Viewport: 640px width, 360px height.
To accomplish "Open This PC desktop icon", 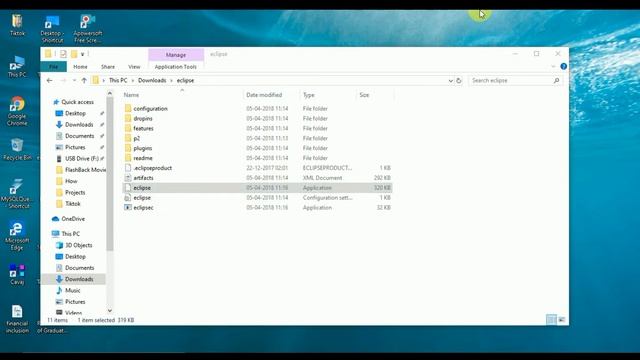I will 17,67.
